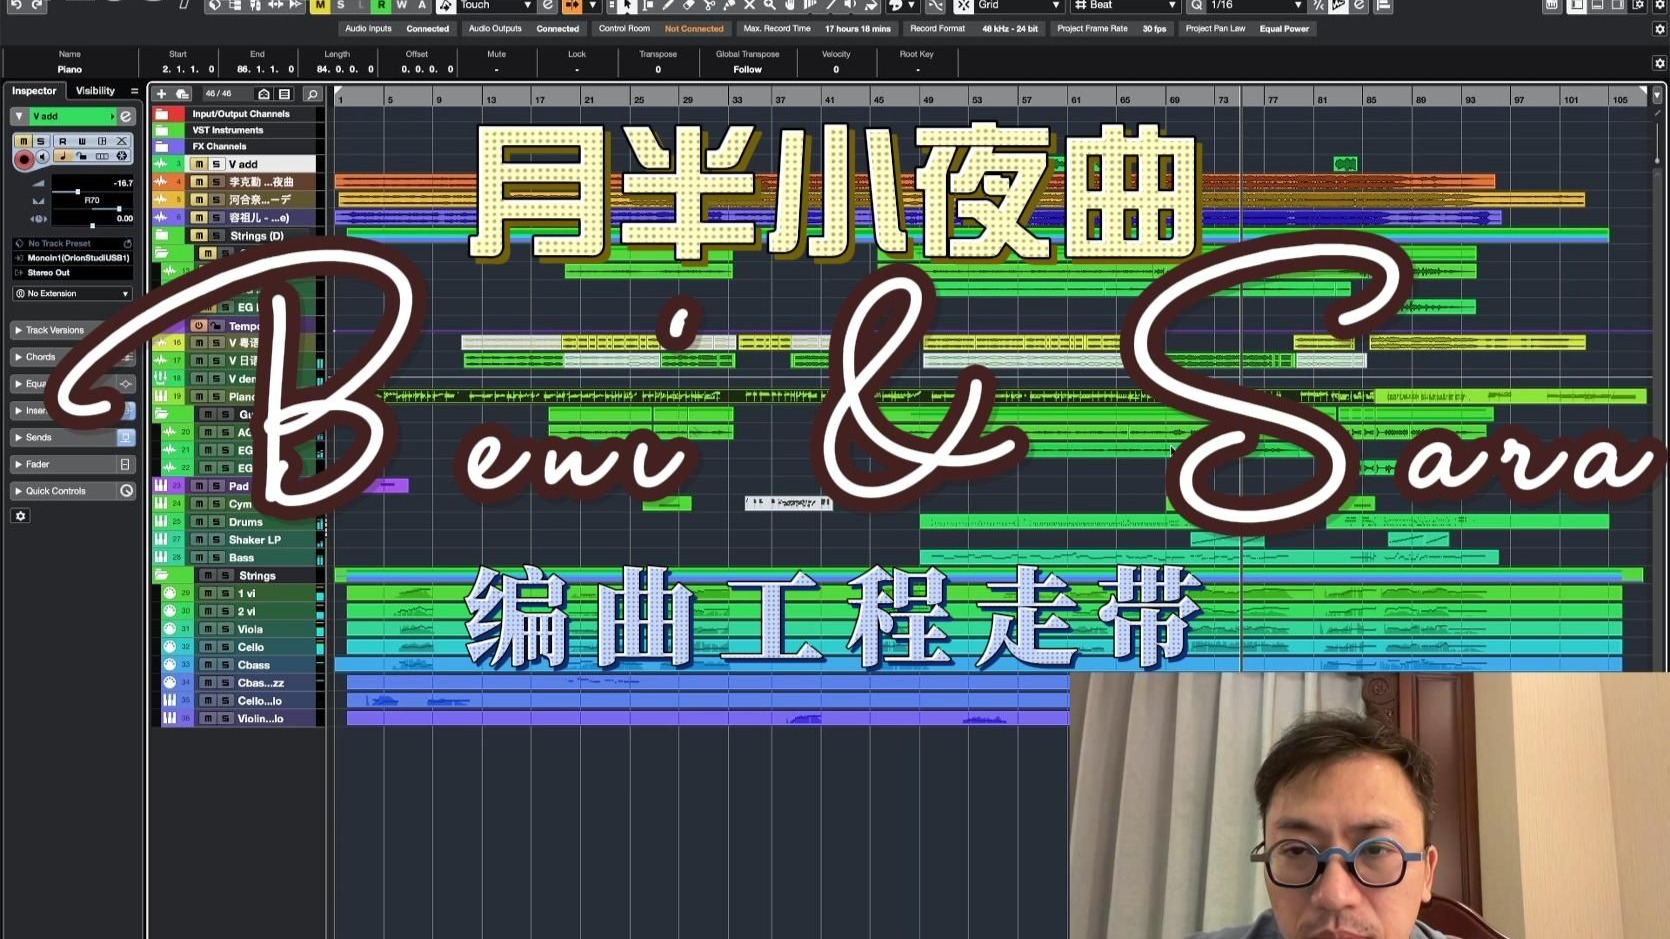Select the Scissors split tool
1670x939 pixels.
pos(710,7)
